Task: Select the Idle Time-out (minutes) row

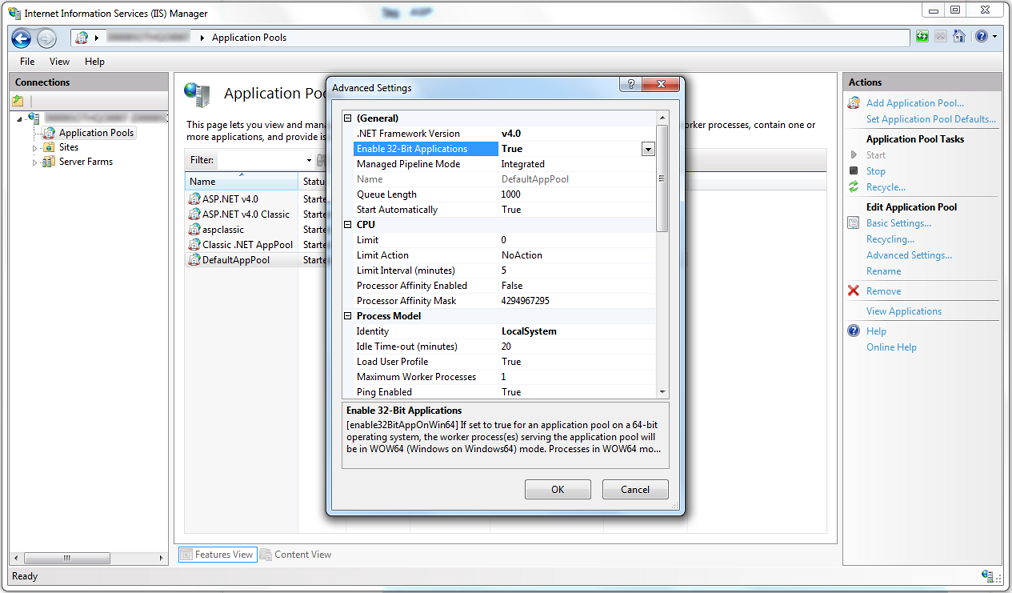Action: coord(505,347)
